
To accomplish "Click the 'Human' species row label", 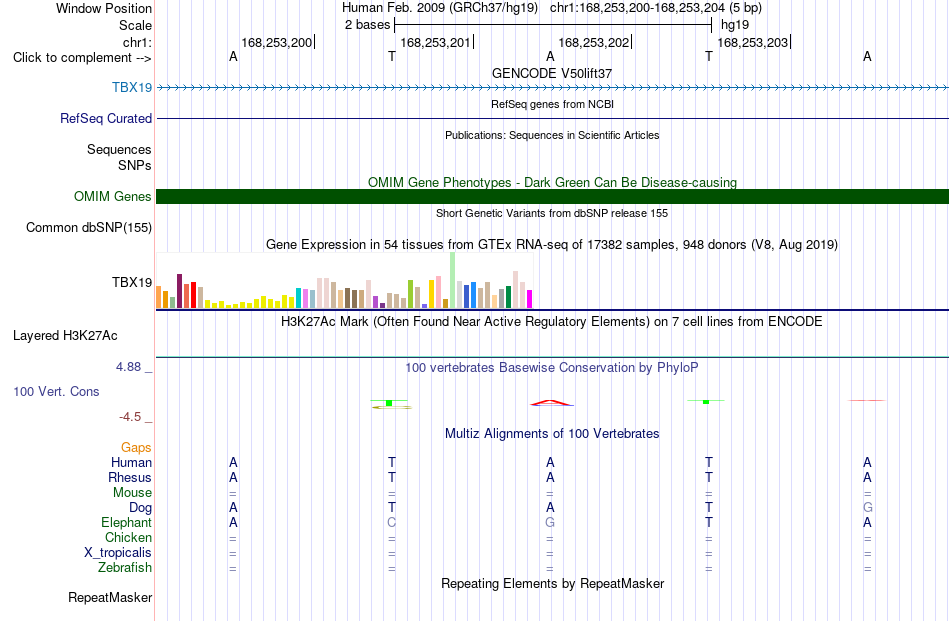I will 131,463.
